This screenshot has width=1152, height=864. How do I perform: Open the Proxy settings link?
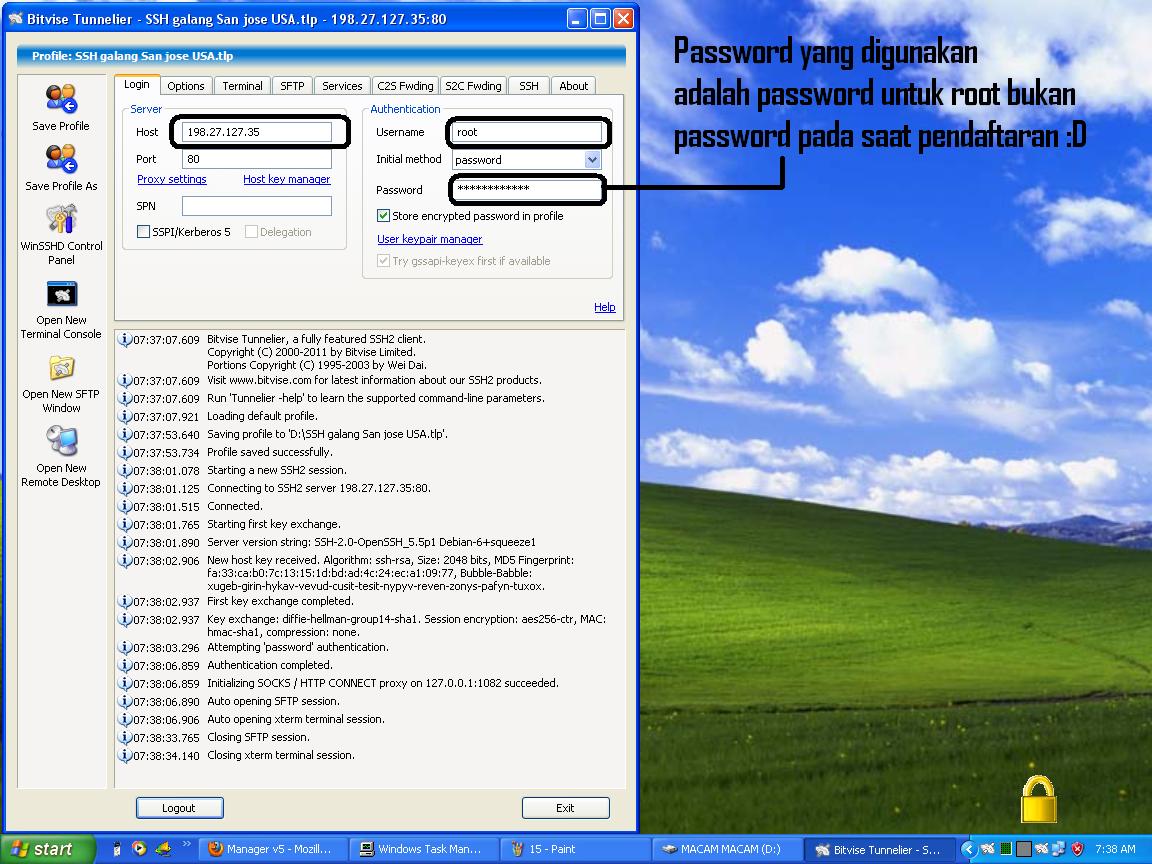(172, 179)
